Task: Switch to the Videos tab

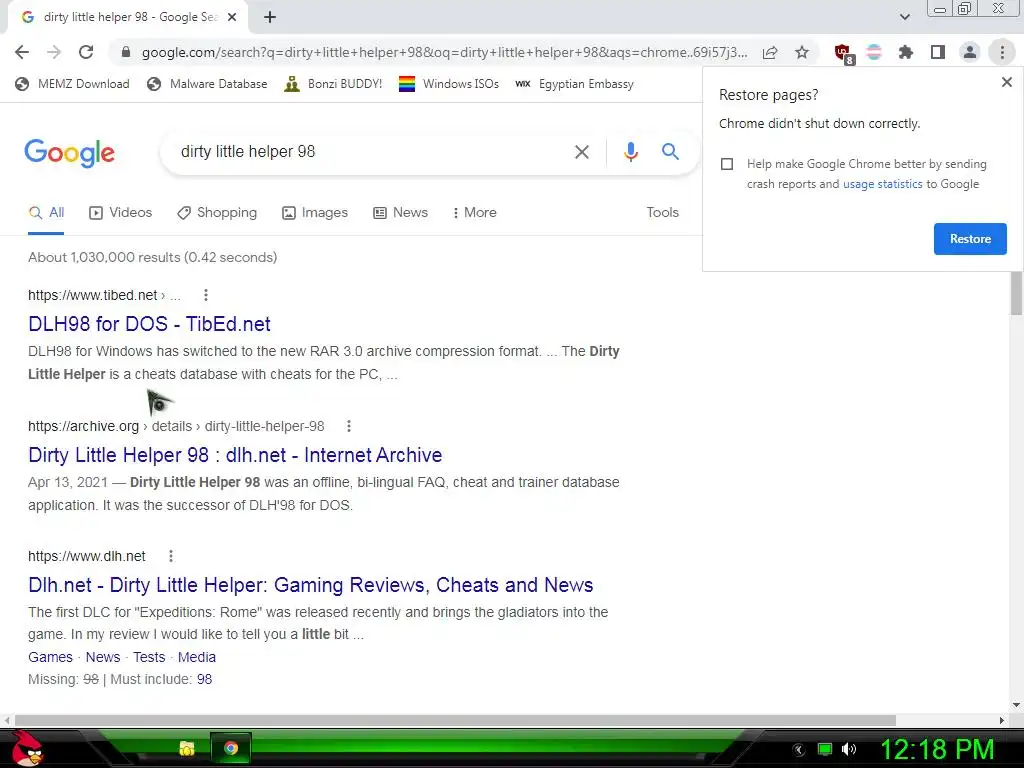Action: click(121, 213)
